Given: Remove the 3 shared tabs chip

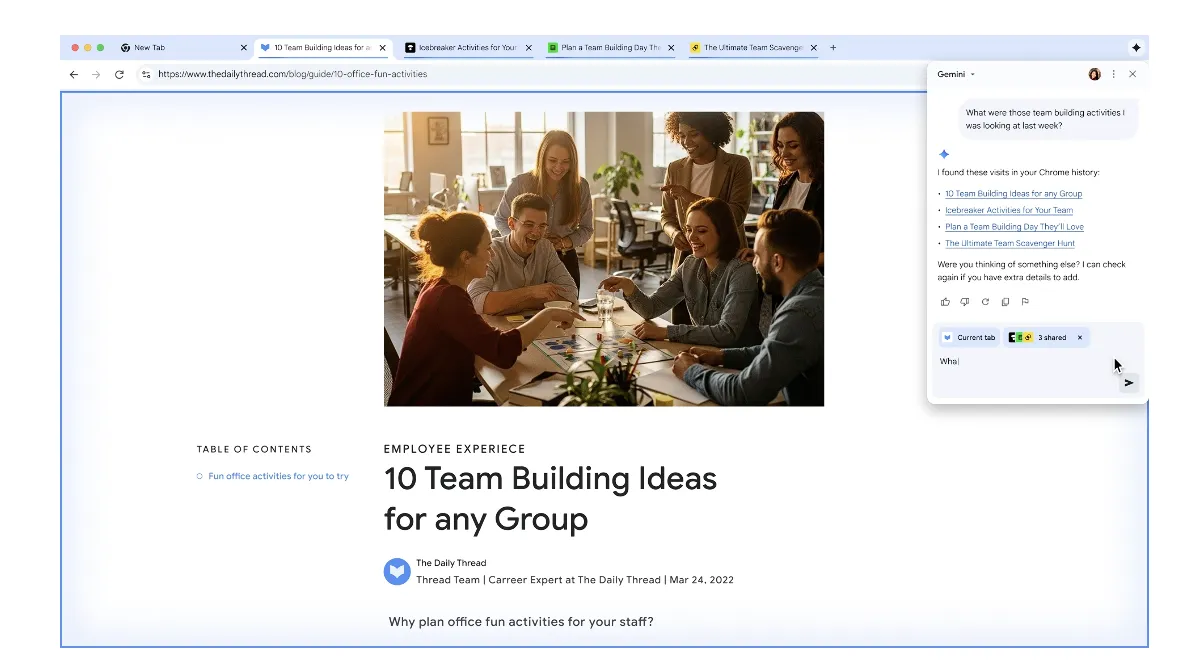Looking at the screenshot, I should click(1080, 338).
